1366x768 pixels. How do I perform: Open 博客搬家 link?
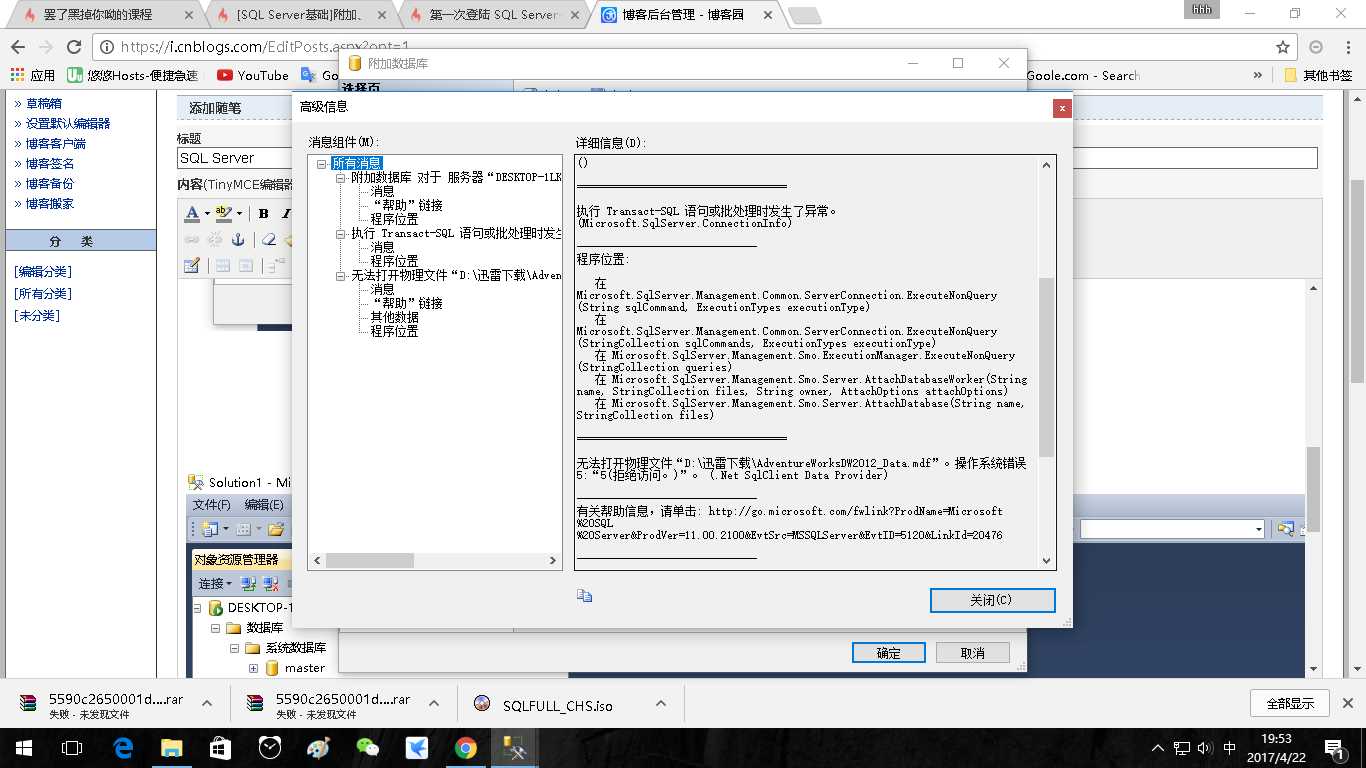tap(50, 203)
